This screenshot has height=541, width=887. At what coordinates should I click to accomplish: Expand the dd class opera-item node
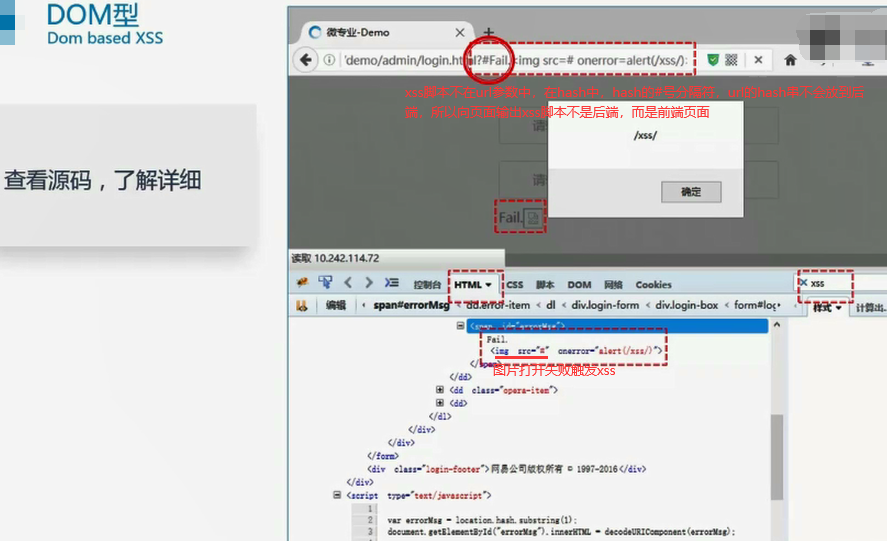[x=440, y=389]
